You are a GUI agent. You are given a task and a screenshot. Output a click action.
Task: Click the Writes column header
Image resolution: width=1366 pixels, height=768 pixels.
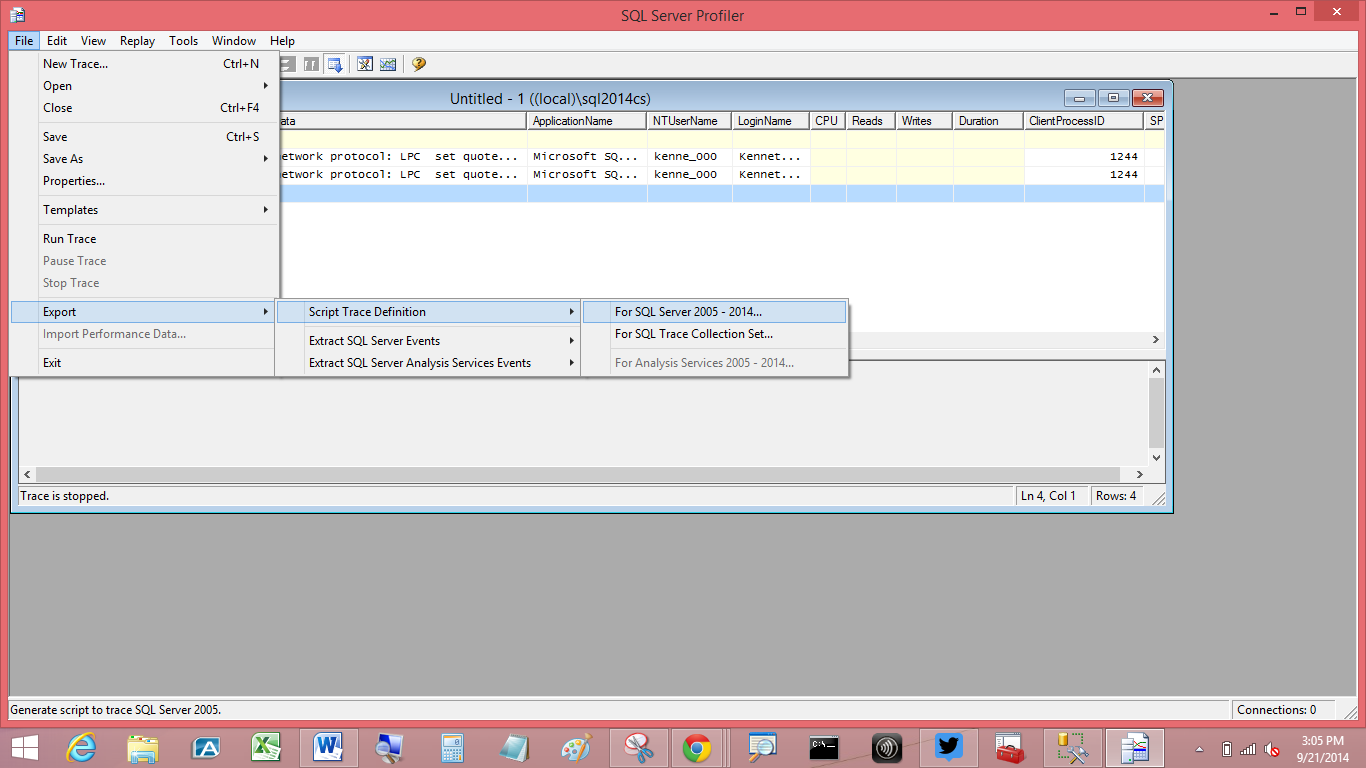pos(925,121)
